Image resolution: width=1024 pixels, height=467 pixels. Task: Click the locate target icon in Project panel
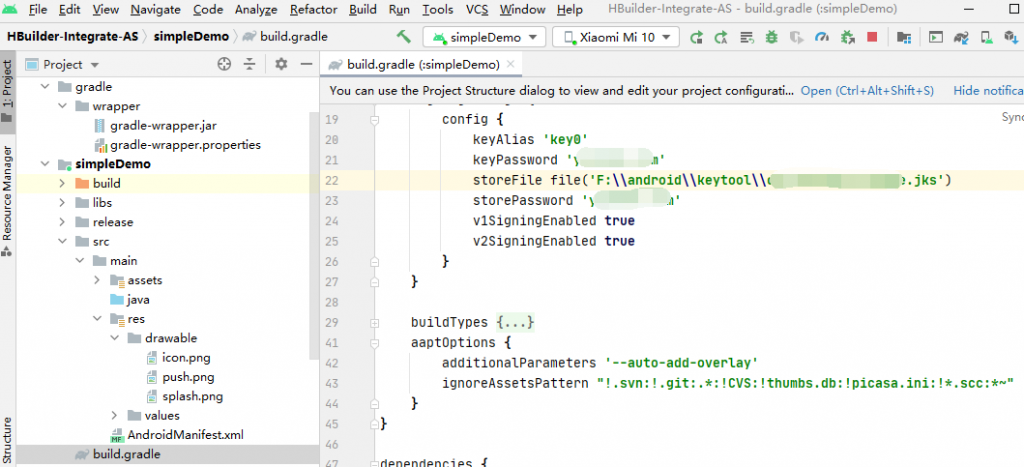[224, 64]
